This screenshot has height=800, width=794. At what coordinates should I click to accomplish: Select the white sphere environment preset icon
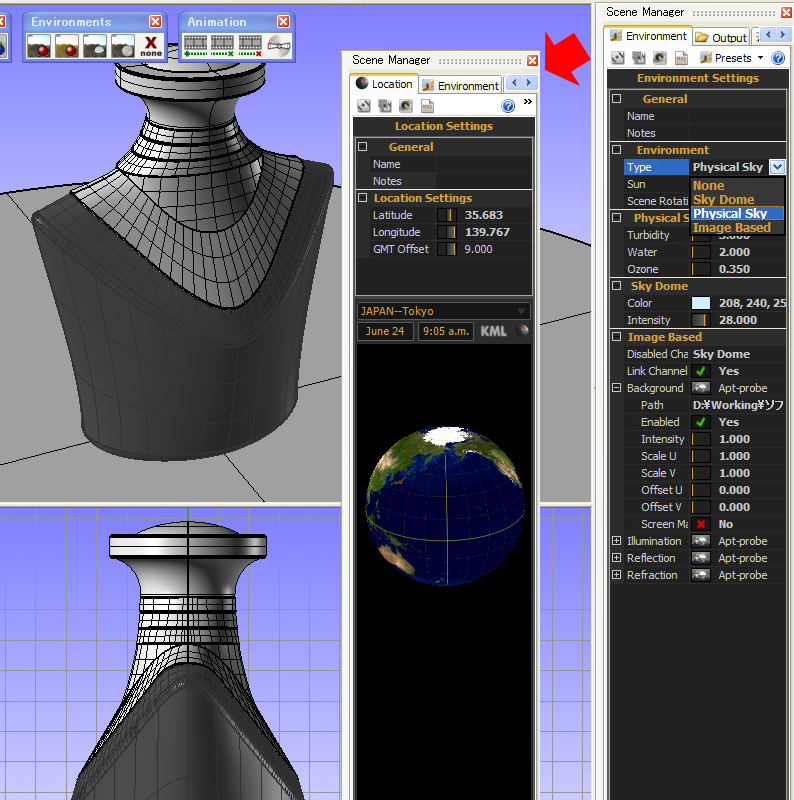[x=123, y=46]
